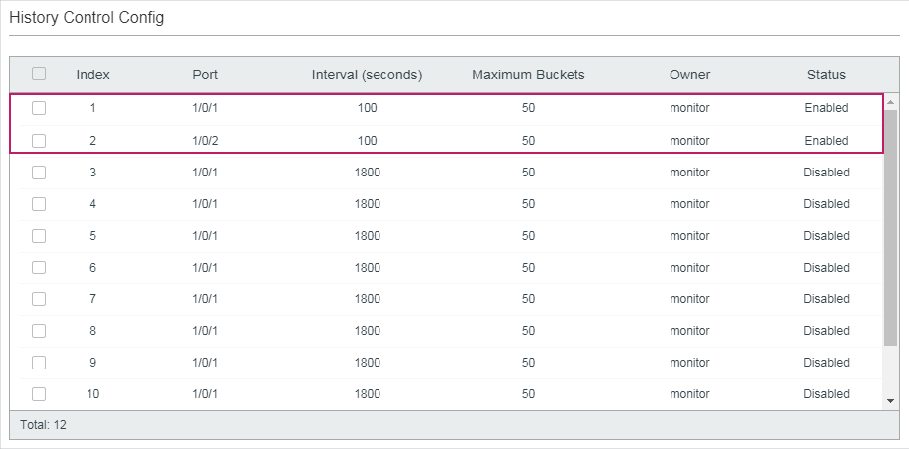The width and height of the screenshot is (909, 449).
Task: Click the Status column header
Action: pos(826,75)
